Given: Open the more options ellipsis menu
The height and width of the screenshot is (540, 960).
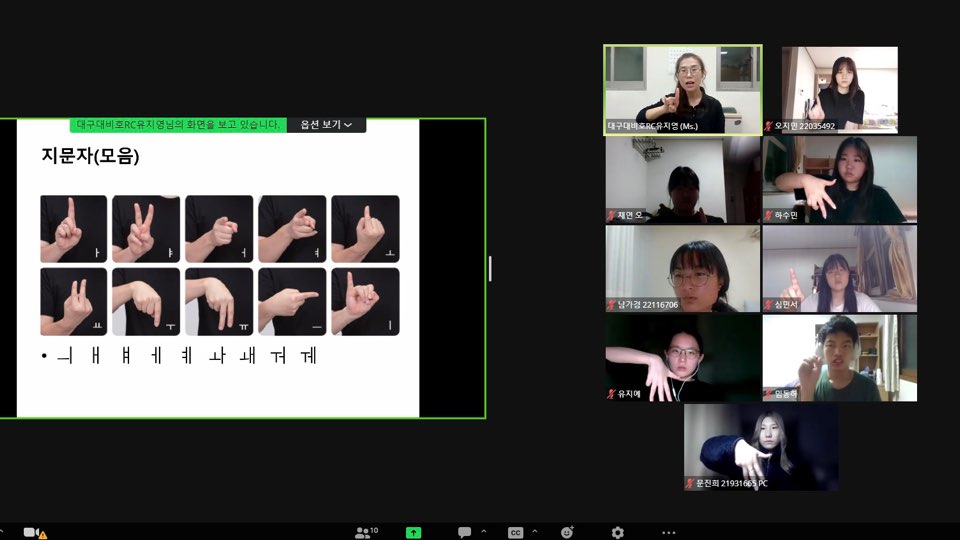Looking at the screenshot, I should point(668,532).
